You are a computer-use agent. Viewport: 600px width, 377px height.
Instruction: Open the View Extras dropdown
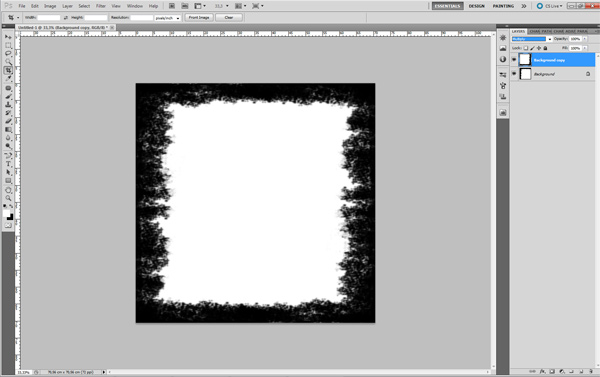click(200, 6)
